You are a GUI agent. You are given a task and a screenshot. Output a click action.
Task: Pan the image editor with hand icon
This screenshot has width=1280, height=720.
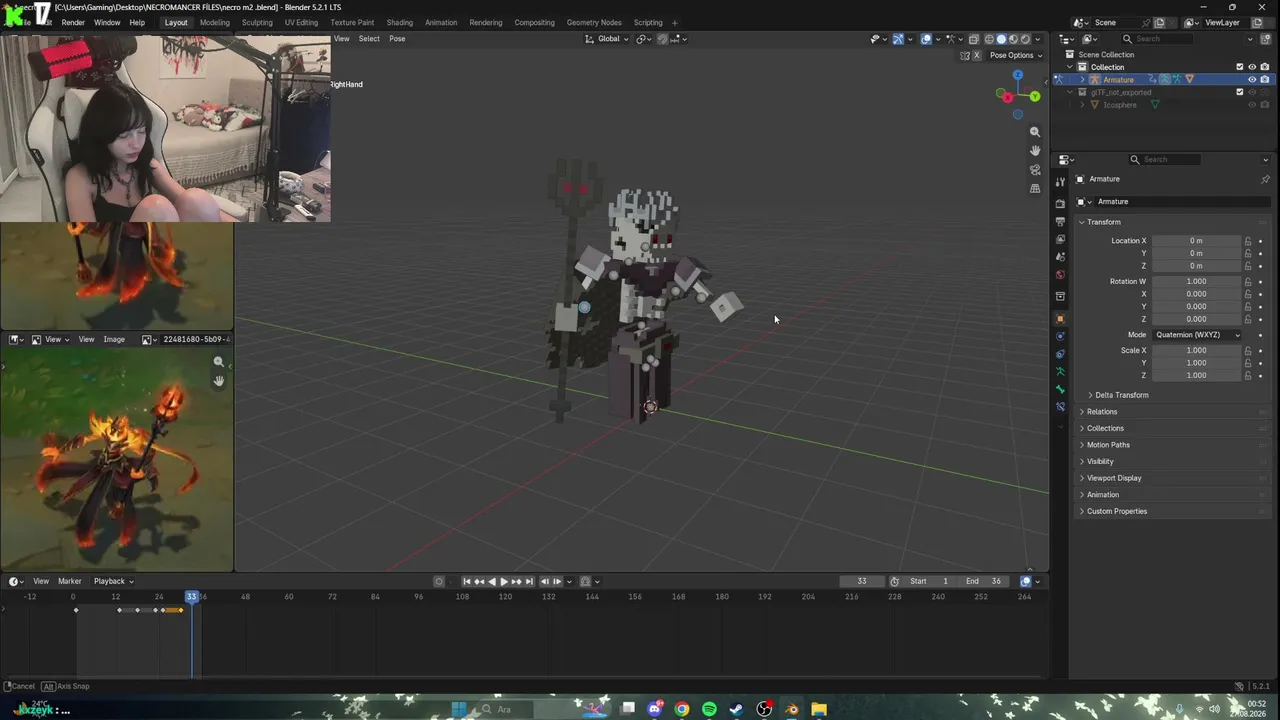click(219, 381)
